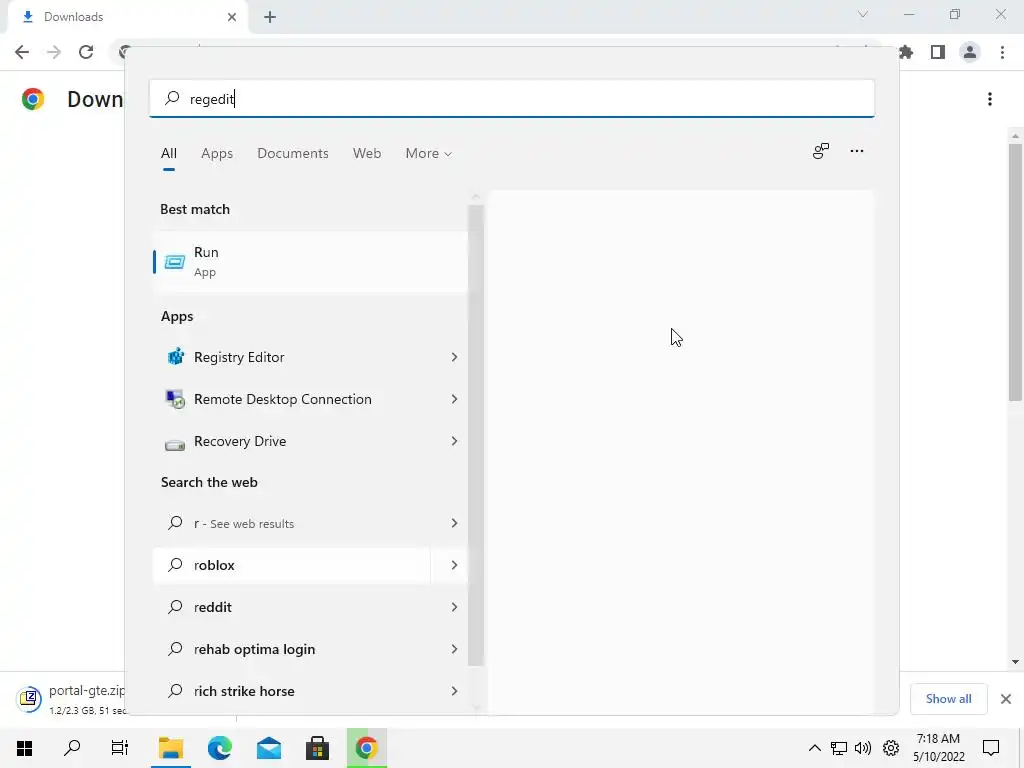Open Chrome profile avatar menu
This screenshot has width=1024, height=768.
tap(970, 52)
